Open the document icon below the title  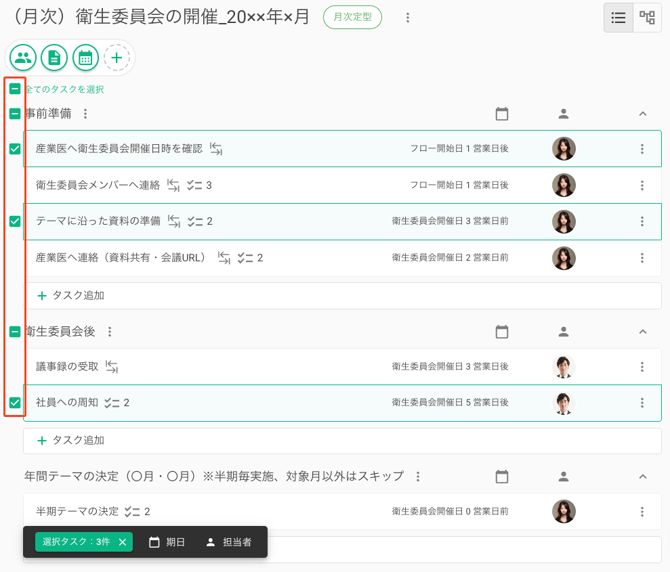pos(54,57)
